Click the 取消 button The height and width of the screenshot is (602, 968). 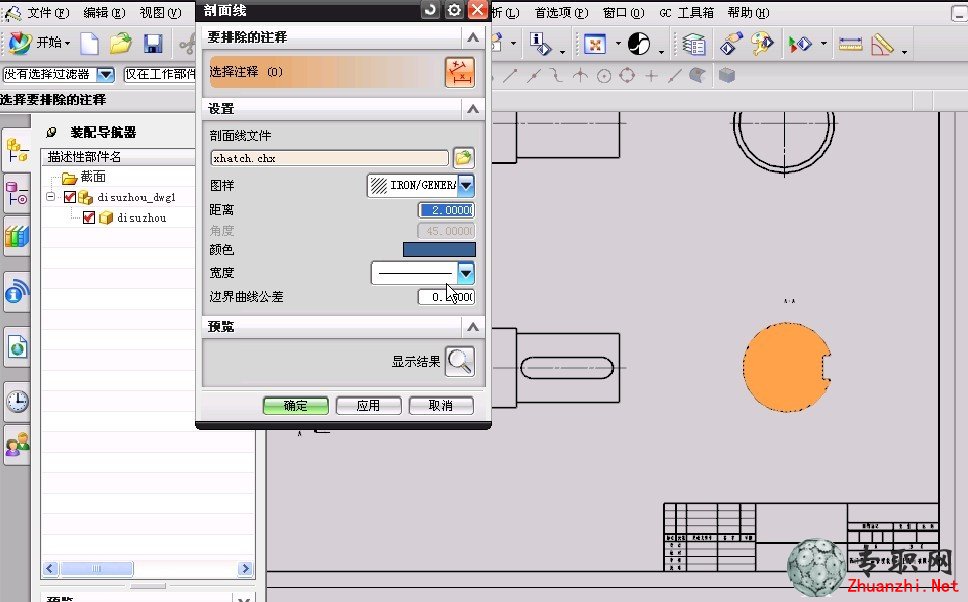coord(441,406)
